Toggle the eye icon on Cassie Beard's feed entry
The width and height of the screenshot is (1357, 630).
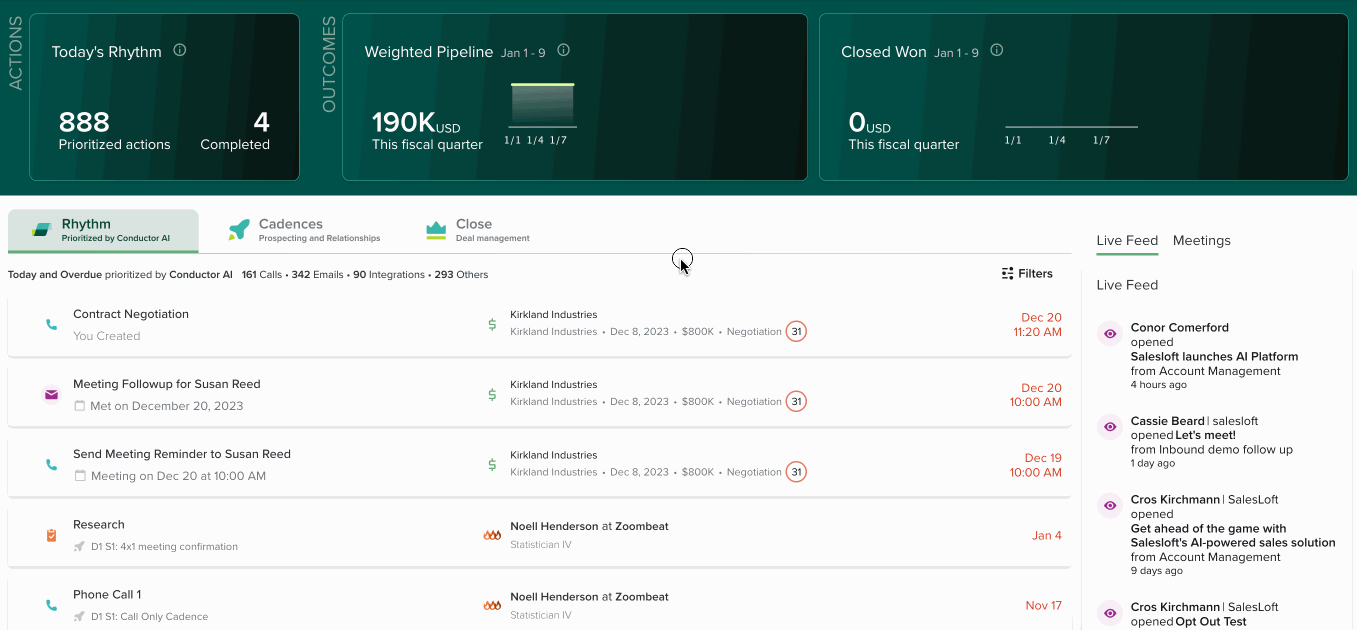(1109, 426)
